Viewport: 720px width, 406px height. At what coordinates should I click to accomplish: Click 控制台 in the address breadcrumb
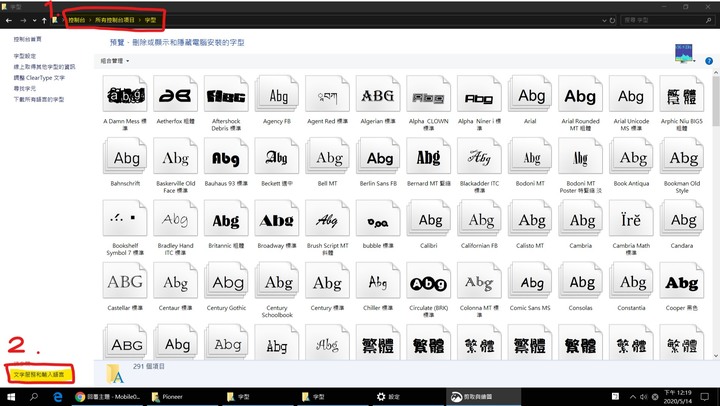click(x=77, y=20)
